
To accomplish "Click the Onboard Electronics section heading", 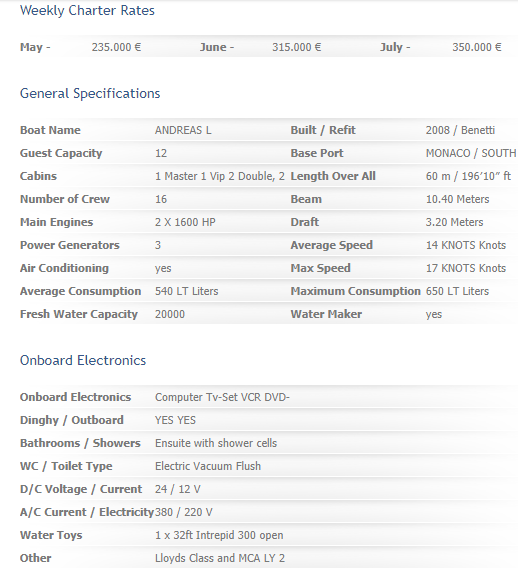I will (x=83, y=360).
